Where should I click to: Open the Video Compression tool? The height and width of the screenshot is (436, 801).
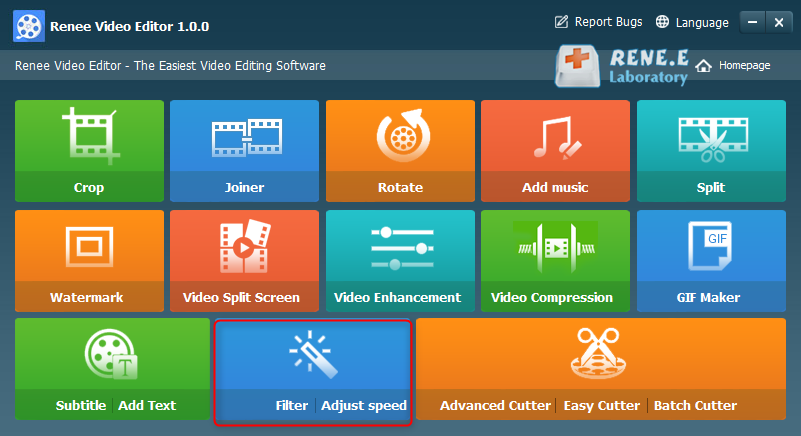(555, 260)
